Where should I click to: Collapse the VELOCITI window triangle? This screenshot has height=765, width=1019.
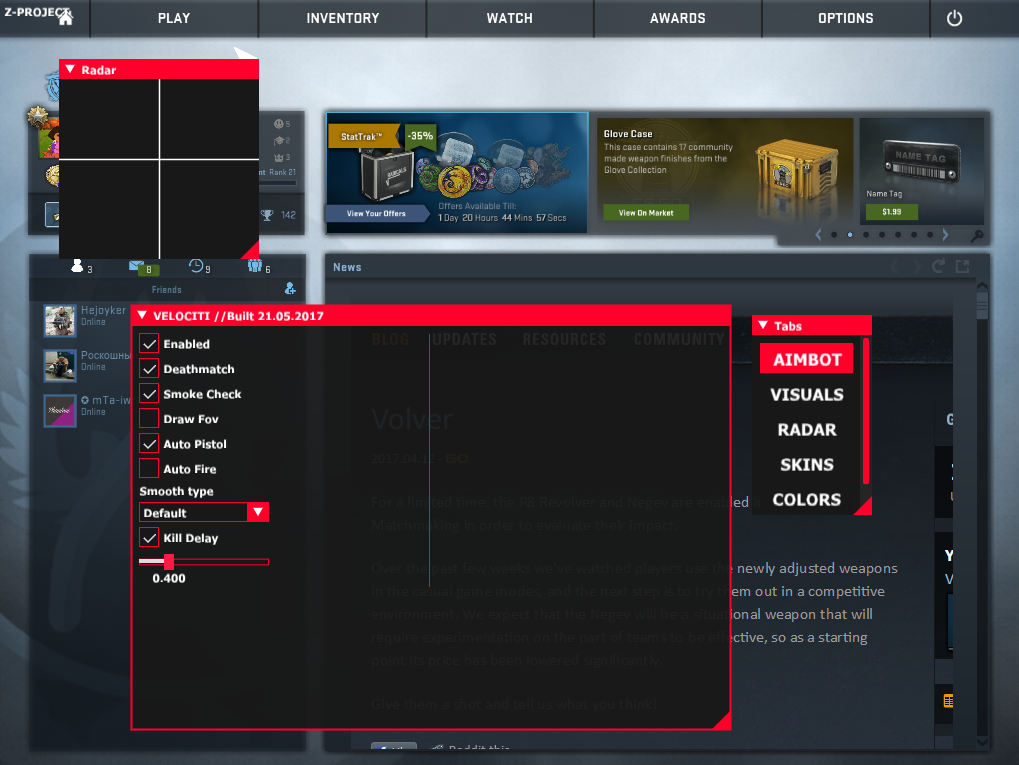142,315
